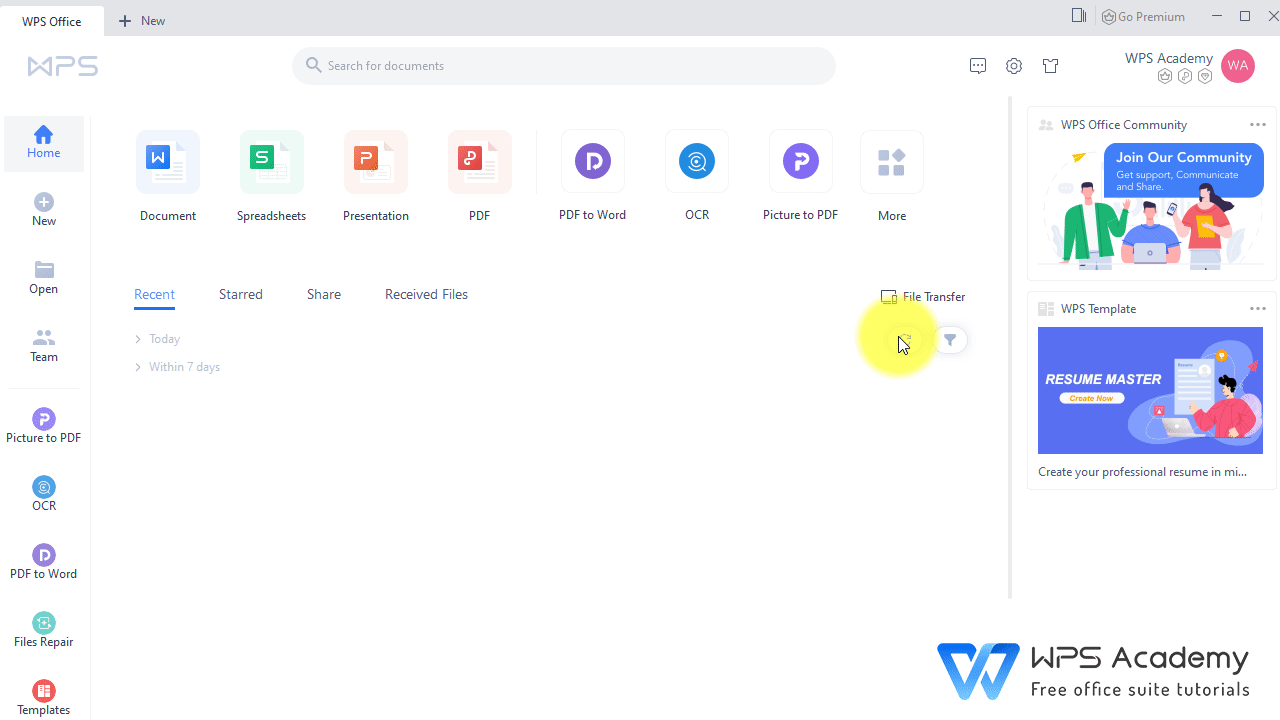Viewport: 1280px width, 720px height.
Task: Click the refresh recent files icon
Action: pos(905,340)
